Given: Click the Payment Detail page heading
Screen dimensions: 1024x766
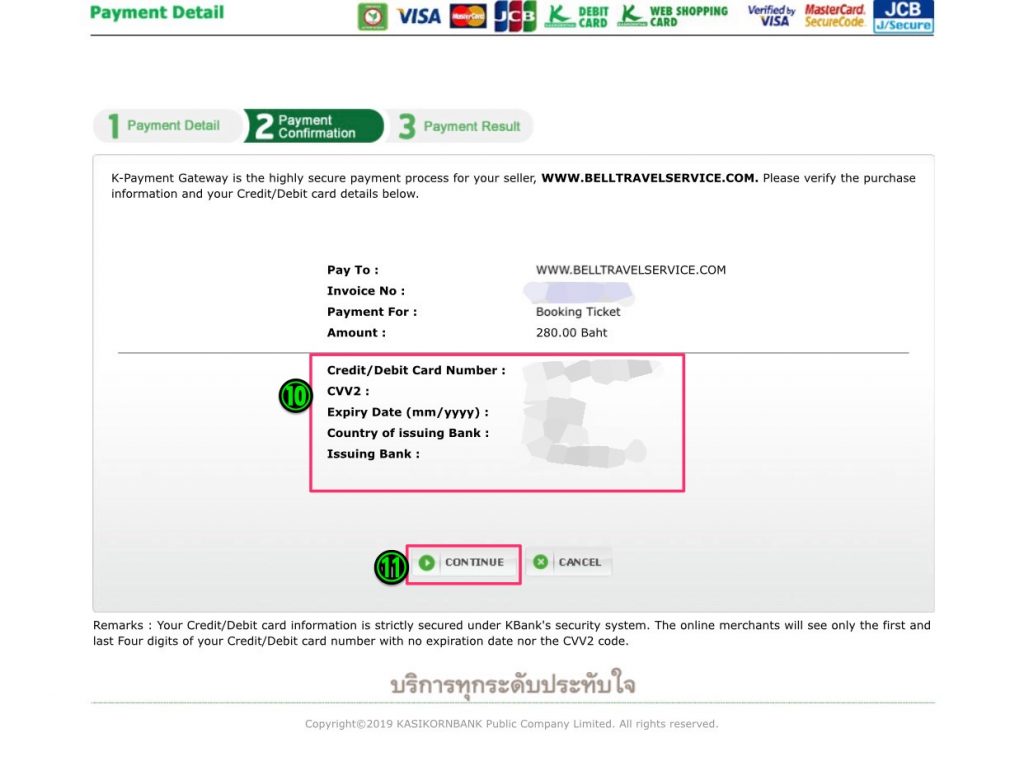Looking at the screenshot, I should 157,12.
